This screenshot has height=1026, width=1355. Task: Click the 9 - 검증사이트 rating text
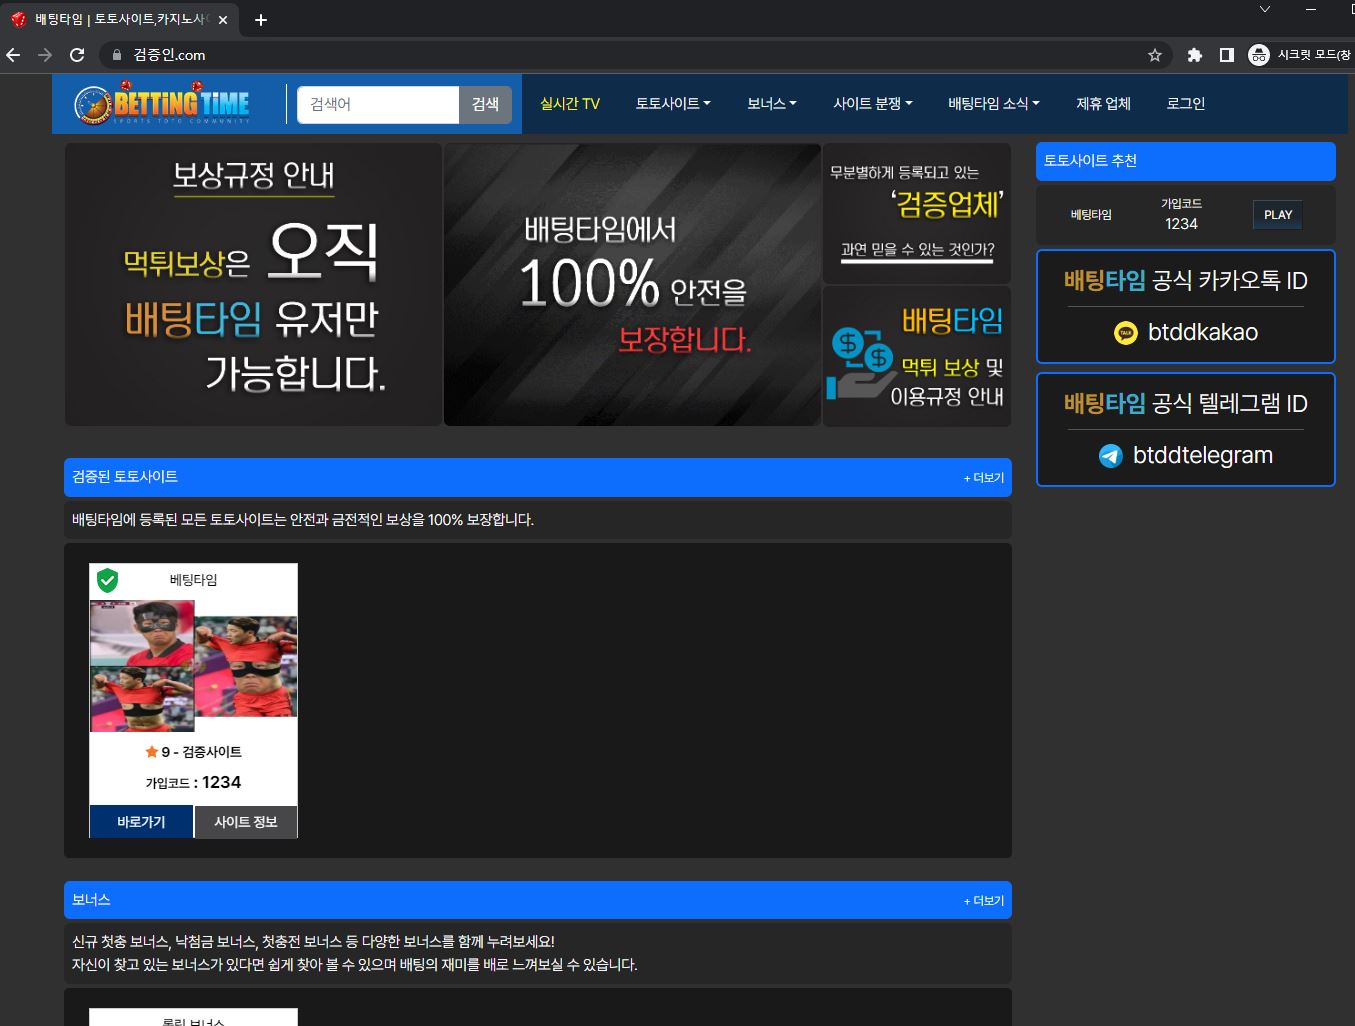[201, 752]
